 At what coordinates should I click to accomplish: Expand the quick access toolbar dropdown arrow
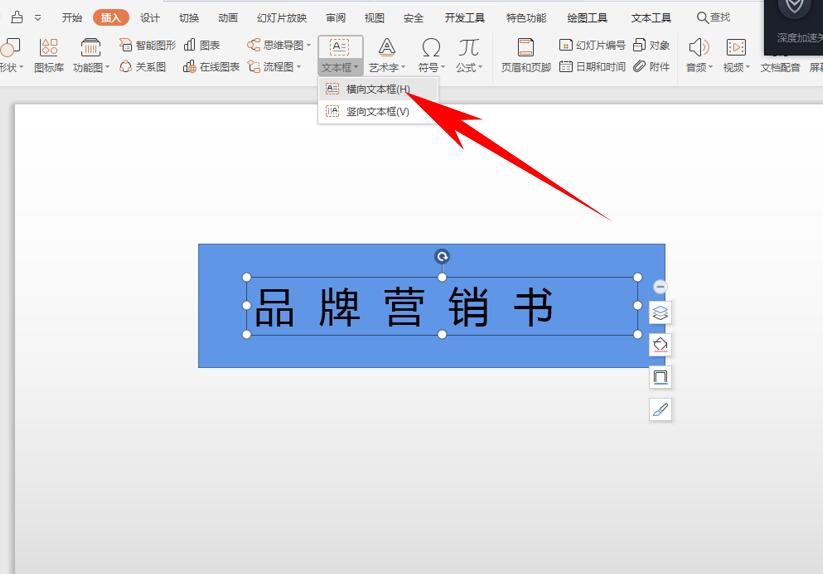pyautogui.click(x=38, y=18)
